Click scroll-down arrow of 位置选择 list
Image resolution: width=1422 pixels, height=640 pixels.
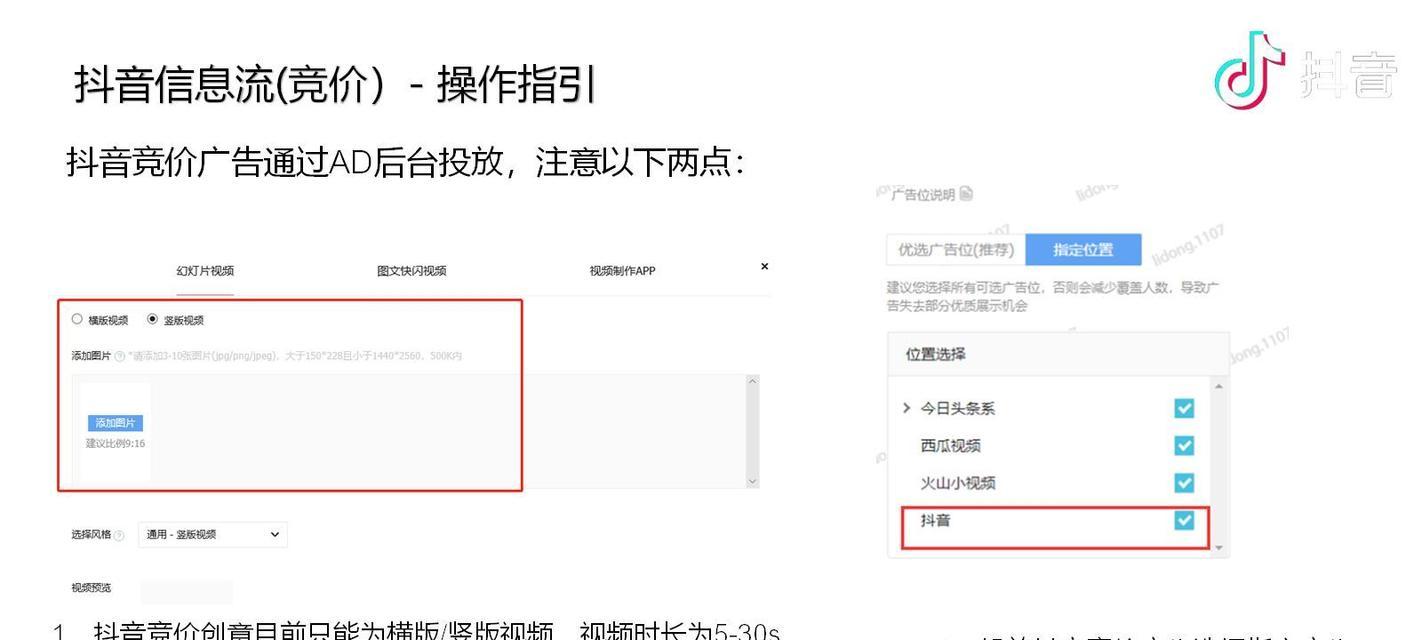1218,548
